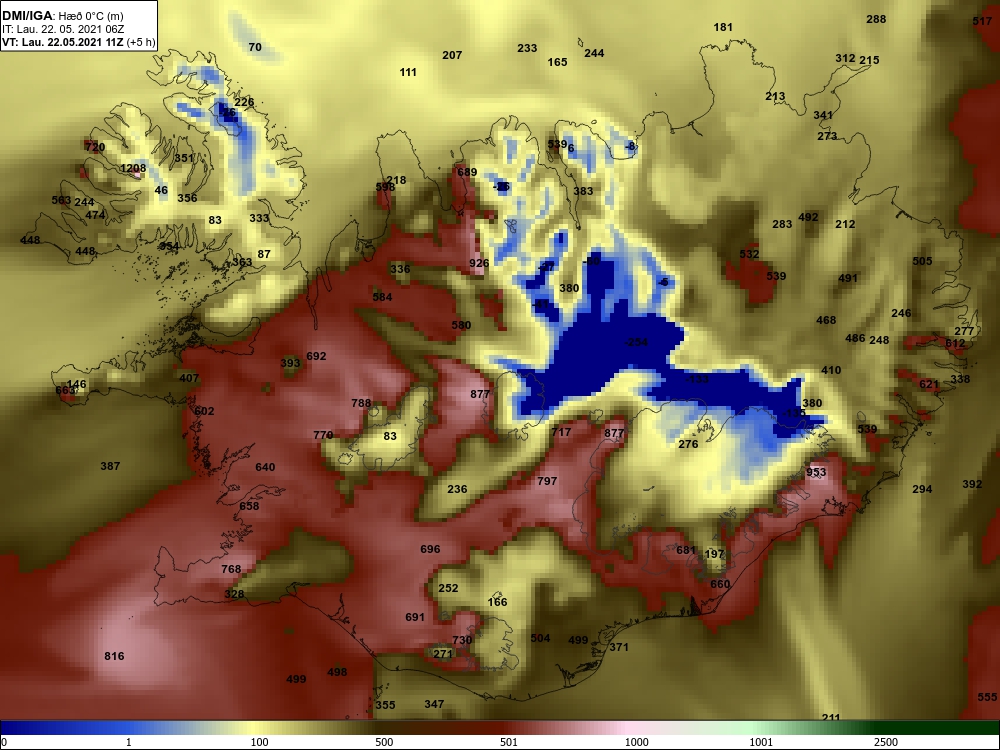
Task: Click the map value '-254' on the ice cap
Action: (x=636, y=342)
